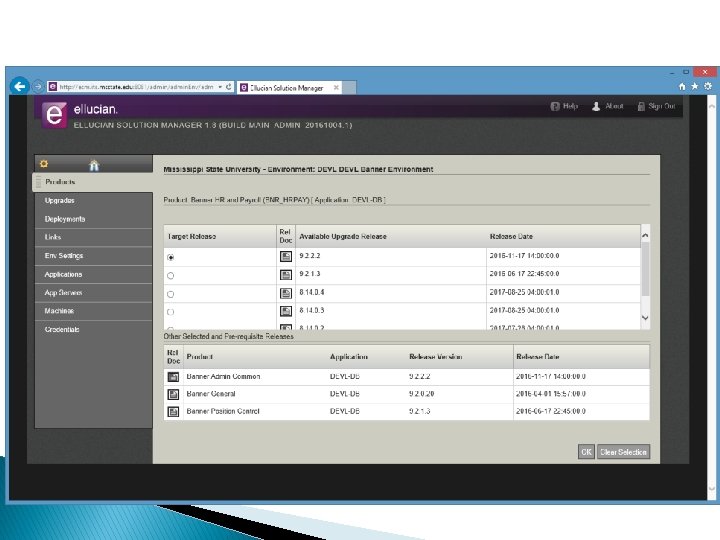
Task: Select radio button for upgrade release 9.2.1.3
Action: [171, 276]
